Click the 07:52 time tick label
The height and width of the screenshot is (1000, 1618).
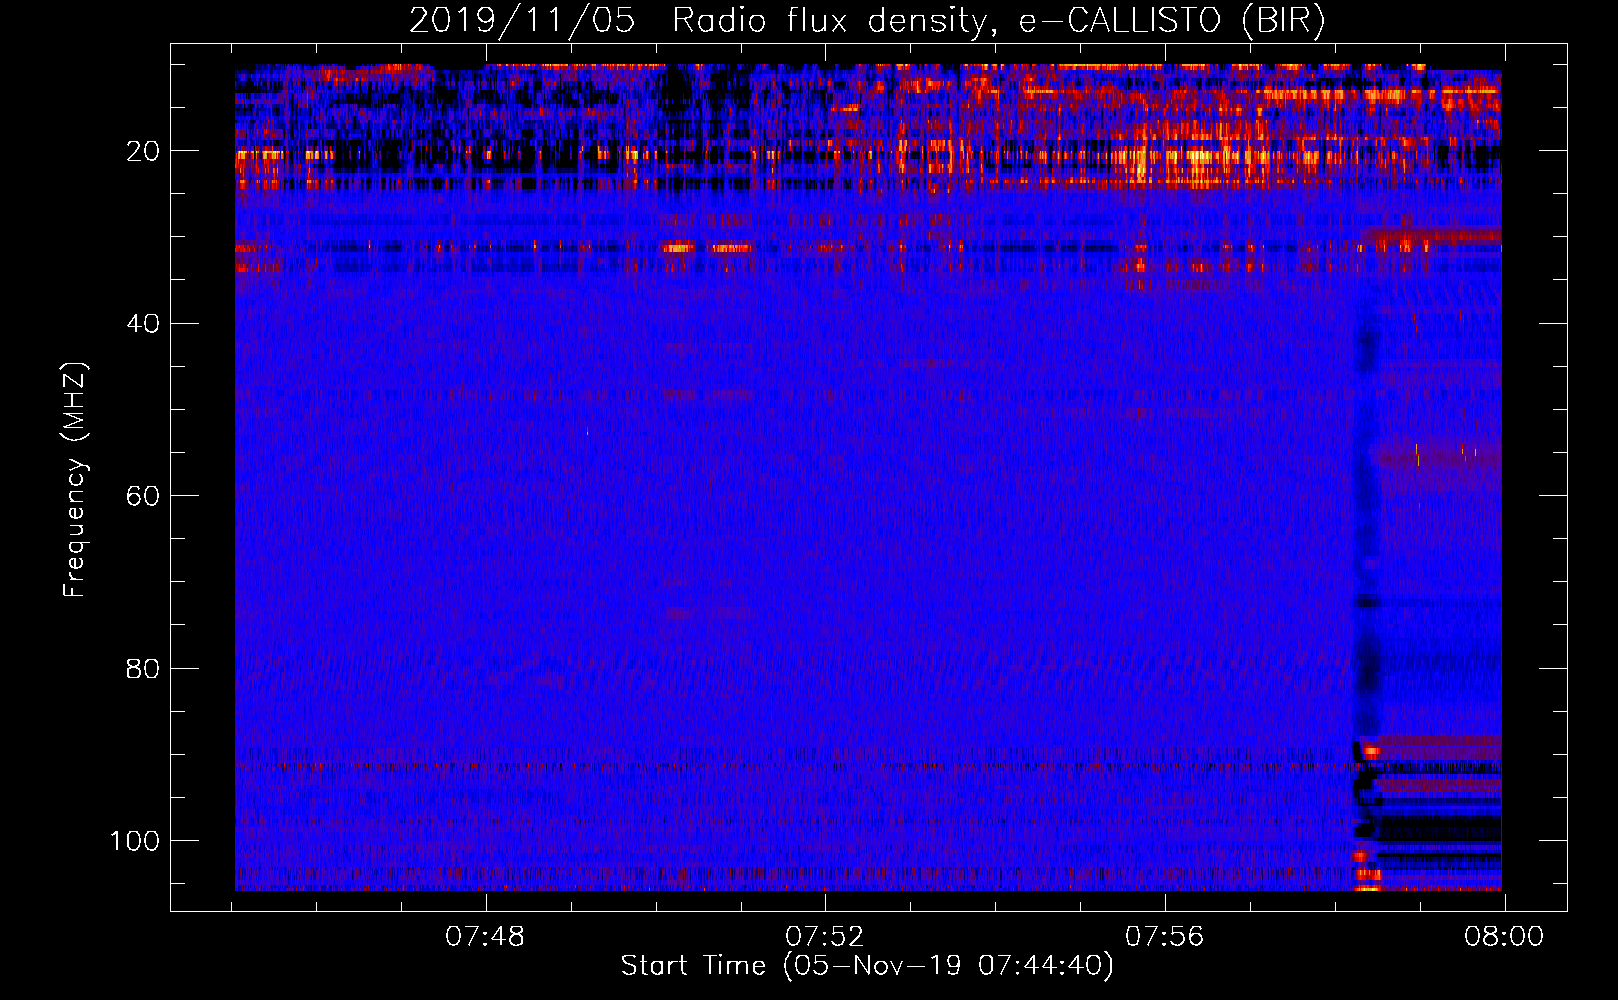click(x=824, y=937)
